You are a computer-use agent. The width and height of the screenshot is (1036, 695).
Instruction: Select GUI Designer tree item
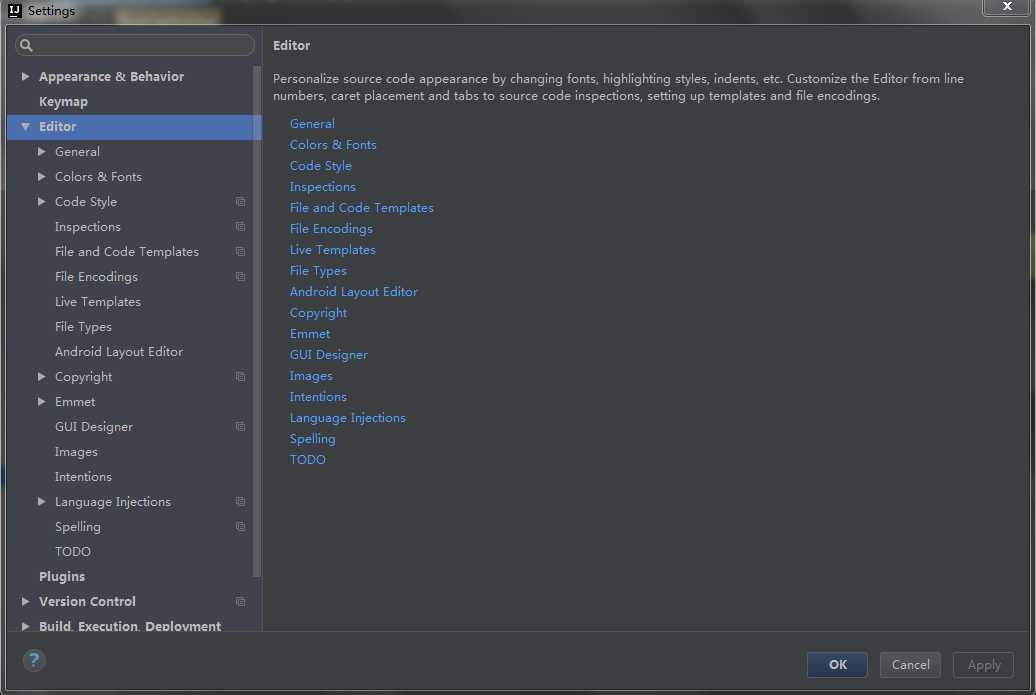[94, 427]
